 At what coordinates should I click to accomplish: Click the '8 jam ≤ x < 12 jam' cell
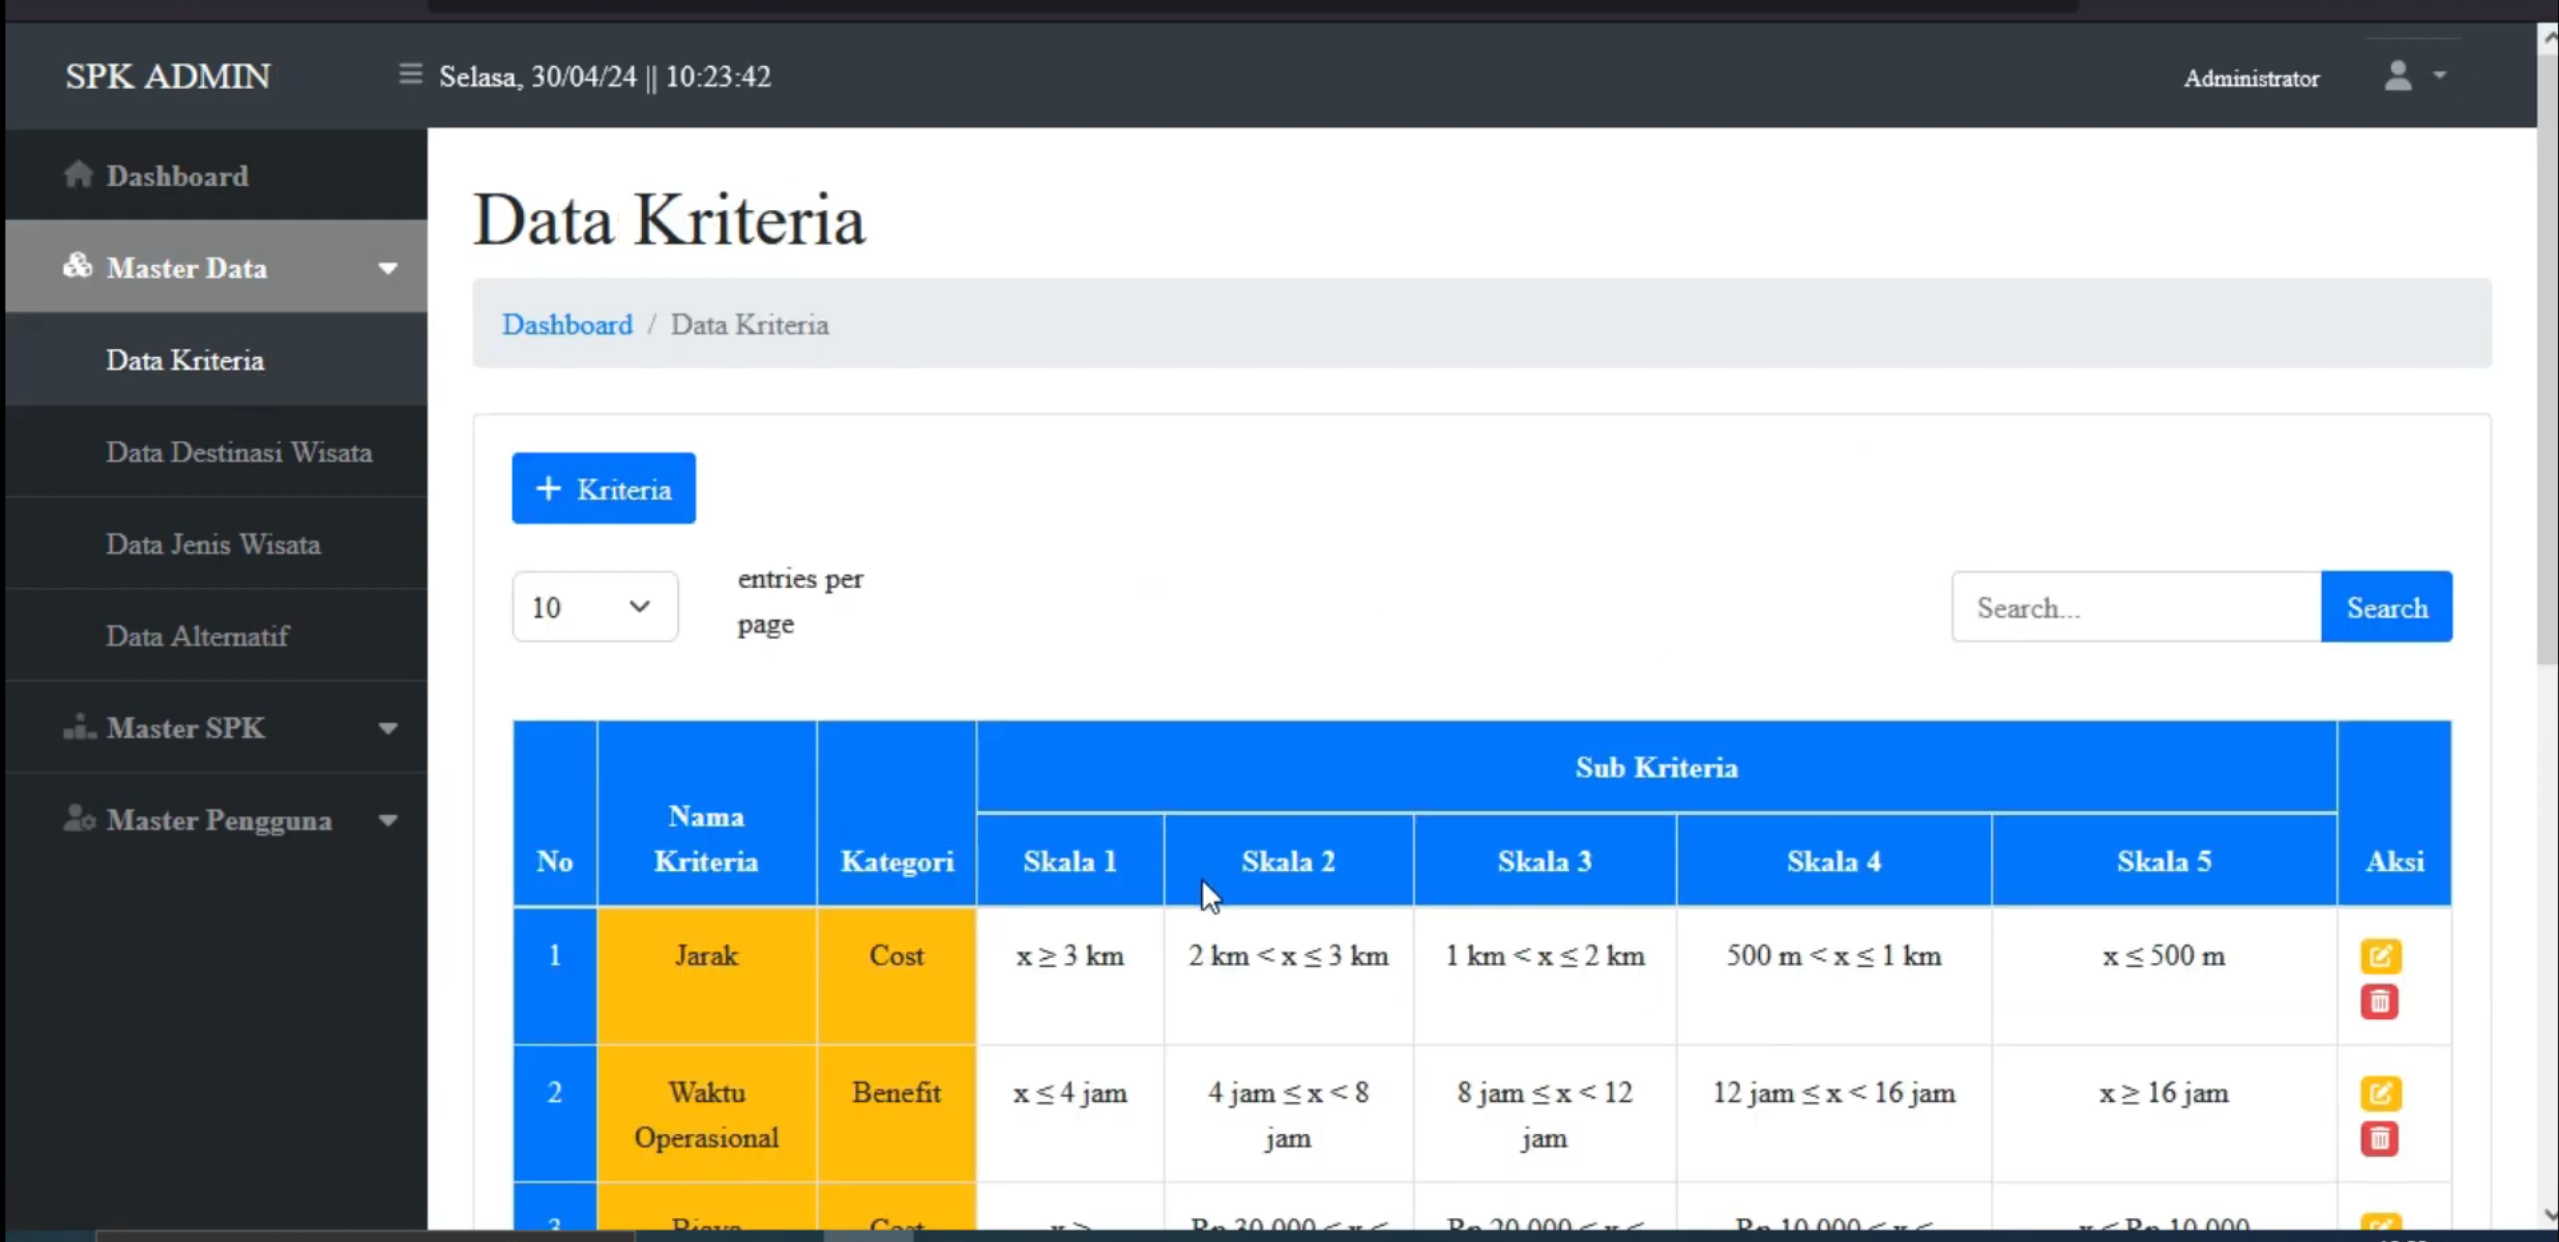click(x=1544, y=1115)
